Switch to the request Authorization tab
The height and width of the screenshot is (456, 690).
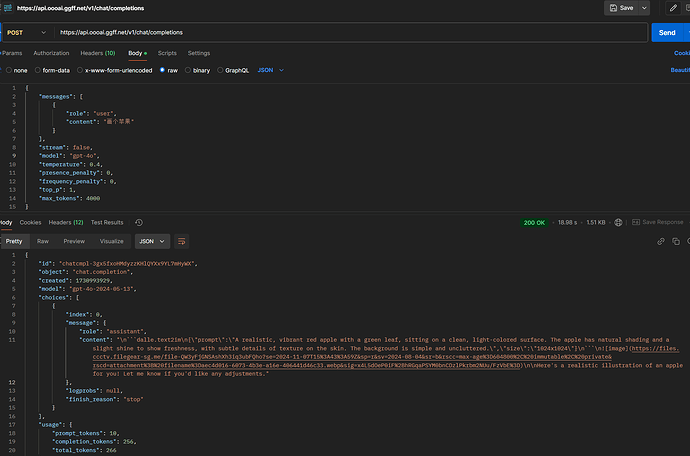[51, 53]
